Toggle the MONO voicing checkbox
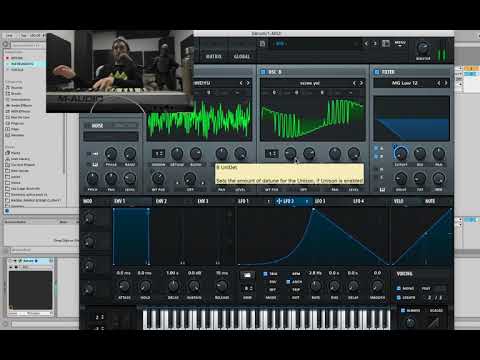The width and height of the screenshot is (480, 360). [398, 288]
